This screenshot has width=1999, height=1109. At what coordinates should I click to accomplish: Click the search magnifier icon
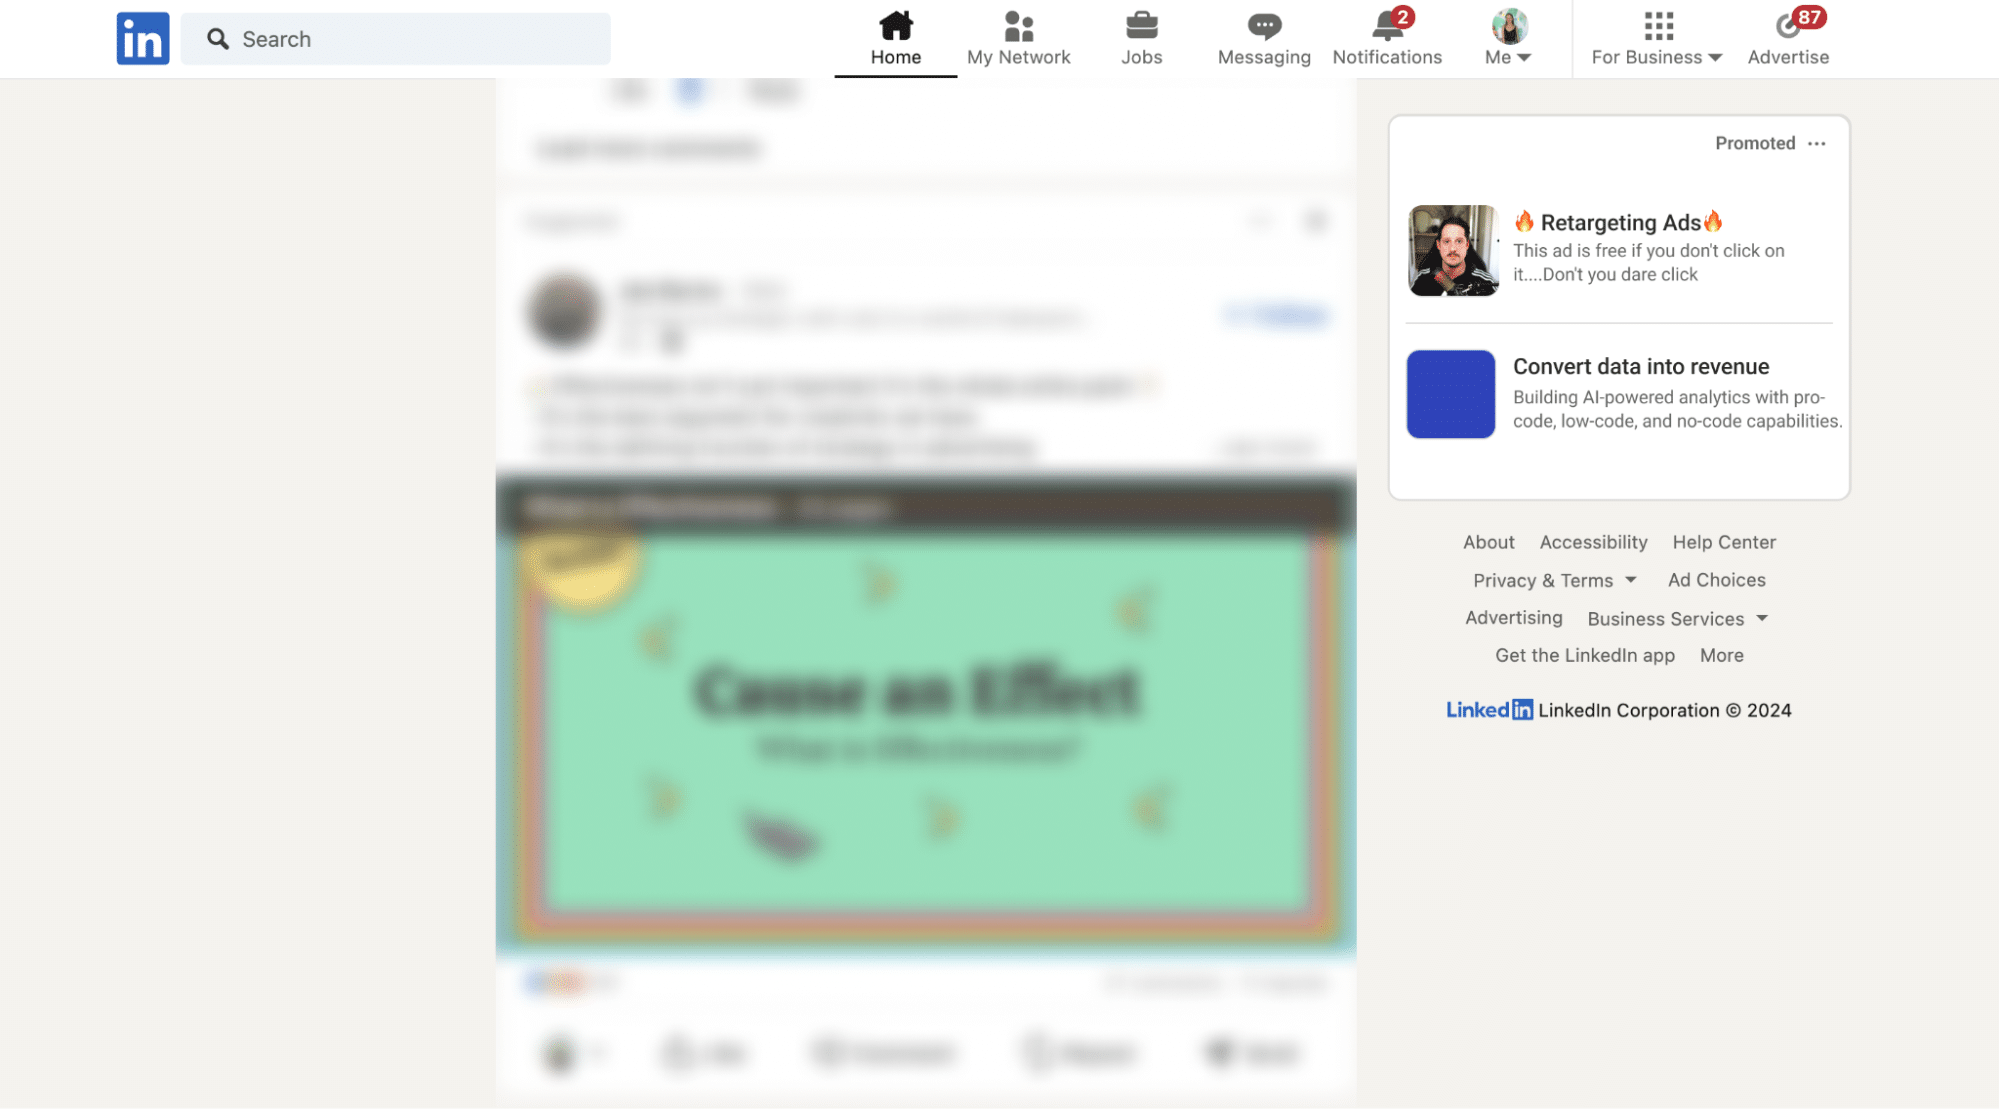click(x=217, y=38)
